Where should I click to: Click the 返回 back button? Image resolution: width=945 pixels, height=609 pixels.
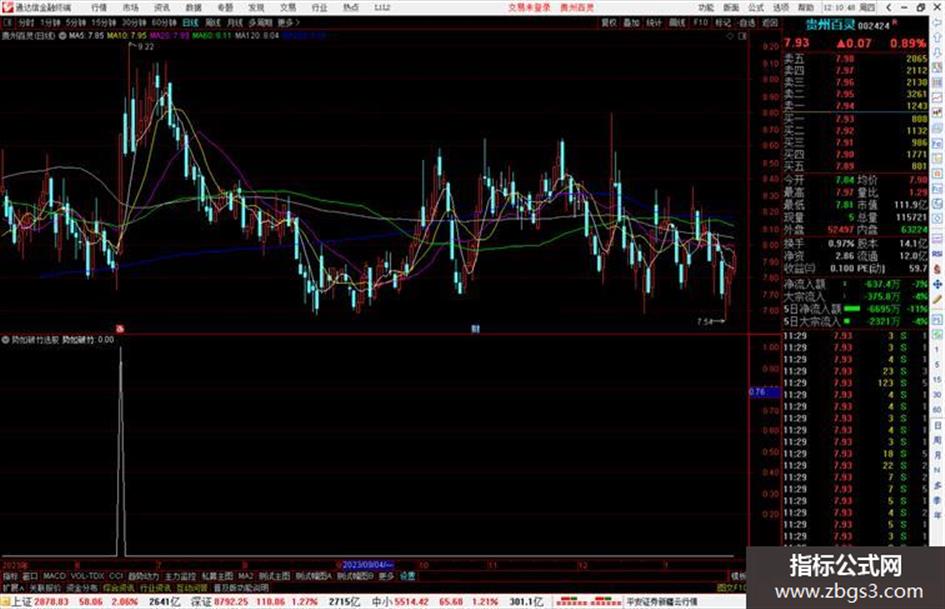point(770,22)
